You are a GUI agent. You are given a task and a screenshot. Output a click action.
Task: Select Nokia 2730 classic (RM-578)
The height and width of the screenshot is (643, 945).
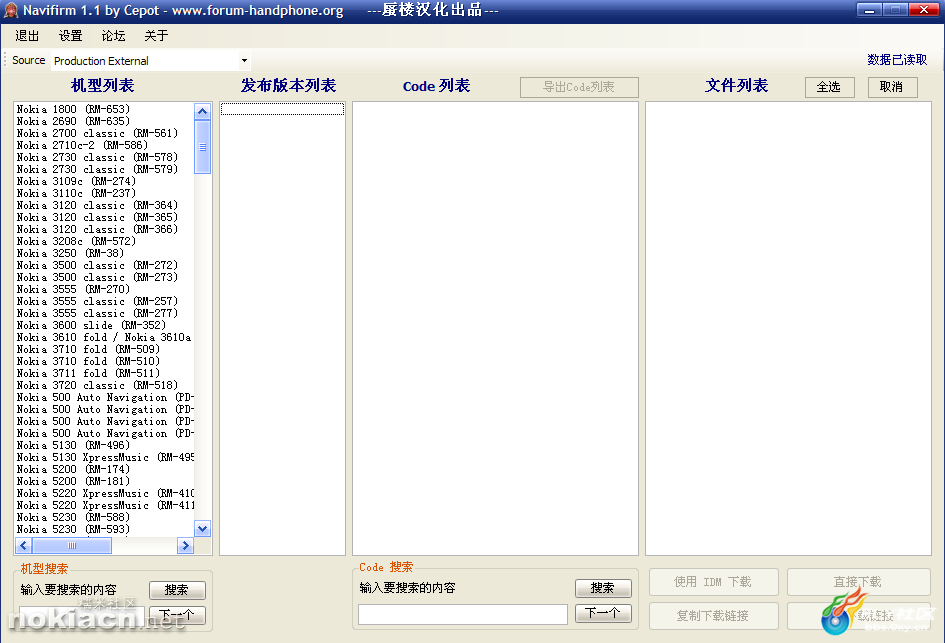point(98,157)
